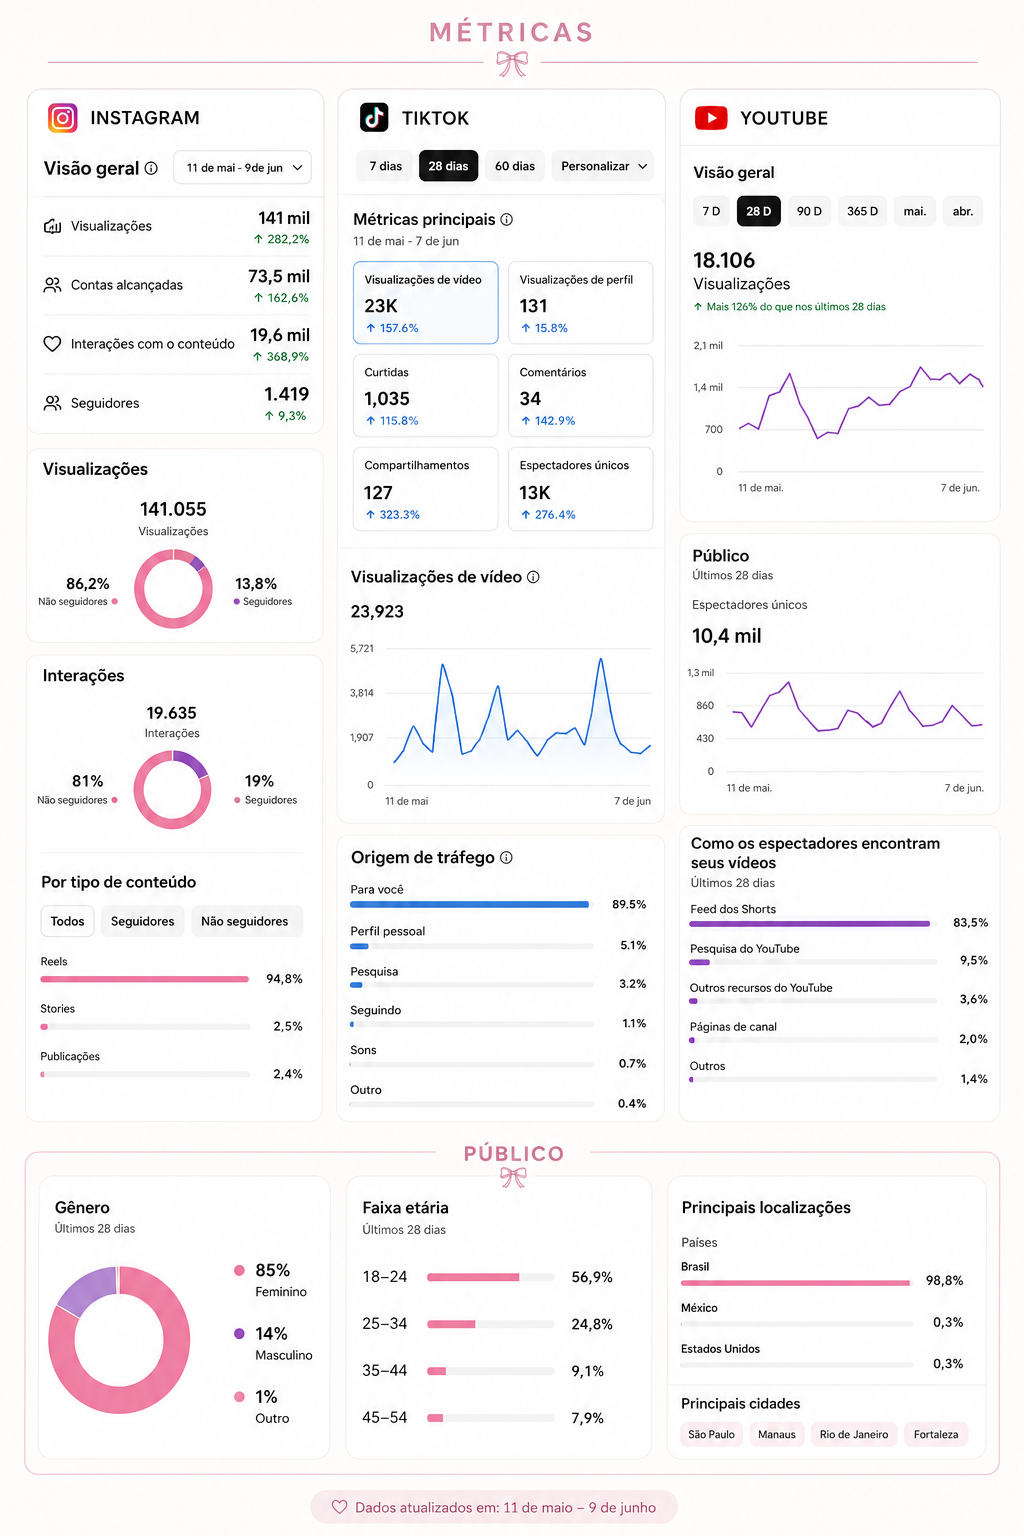1024x1536 pixels.
Task: Click the TikTok logo icon
Action: point(374,117)
